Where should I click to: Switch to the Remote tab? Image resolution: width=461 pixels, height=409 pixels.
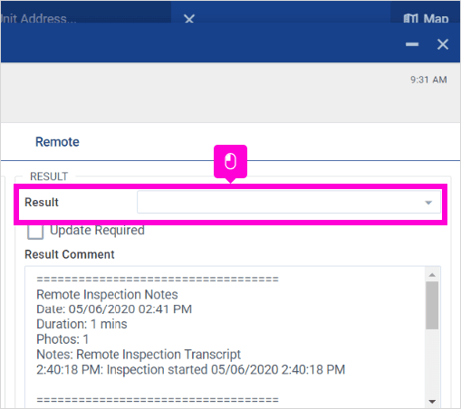tap(57, 142)
